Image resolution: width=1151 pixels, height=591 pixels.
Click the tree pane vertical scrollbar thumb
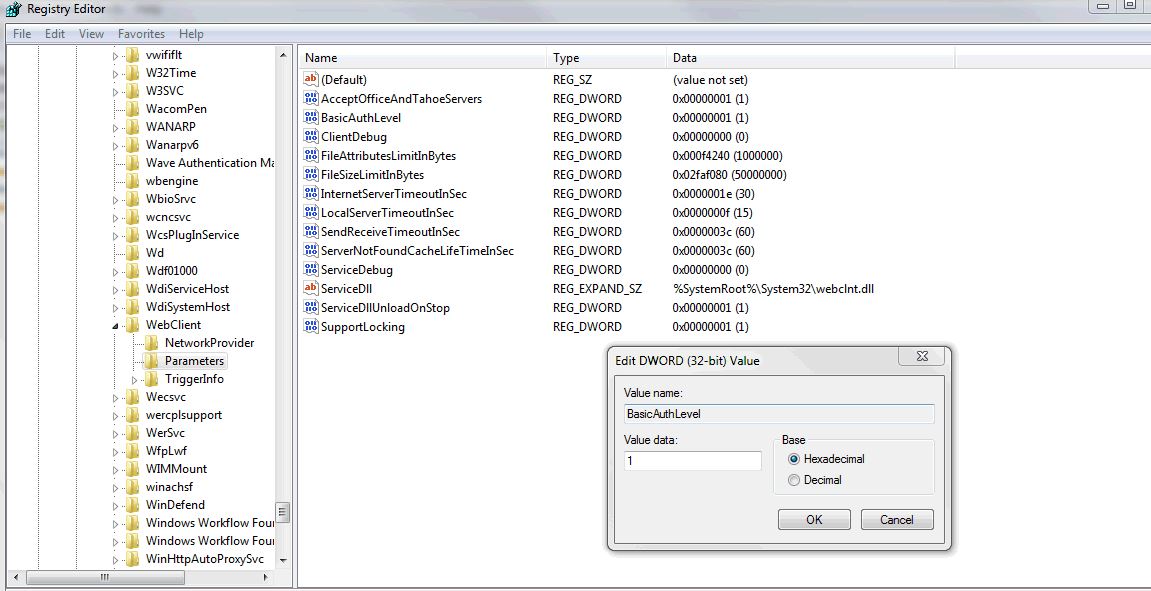click(x=283, y=512)
